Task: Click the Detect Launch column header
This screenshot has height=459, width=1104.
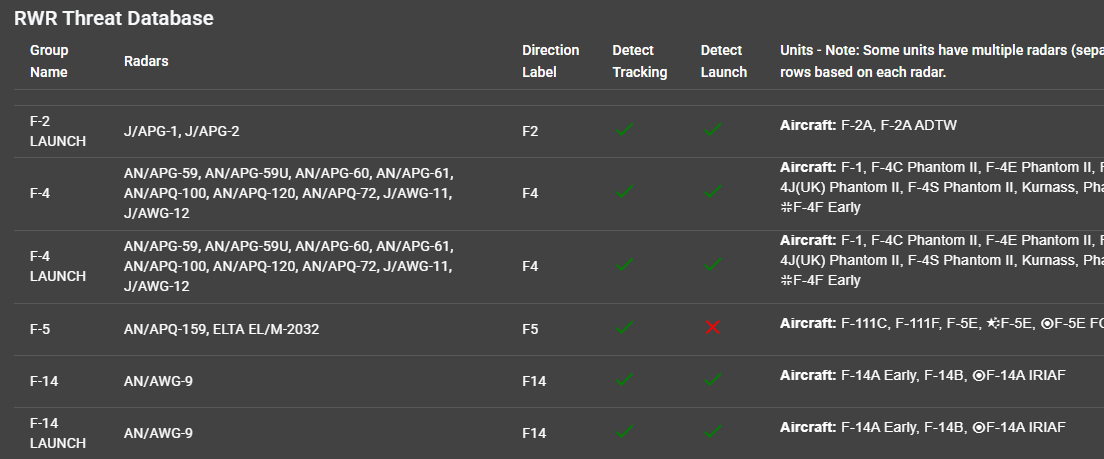Action: 723,61
